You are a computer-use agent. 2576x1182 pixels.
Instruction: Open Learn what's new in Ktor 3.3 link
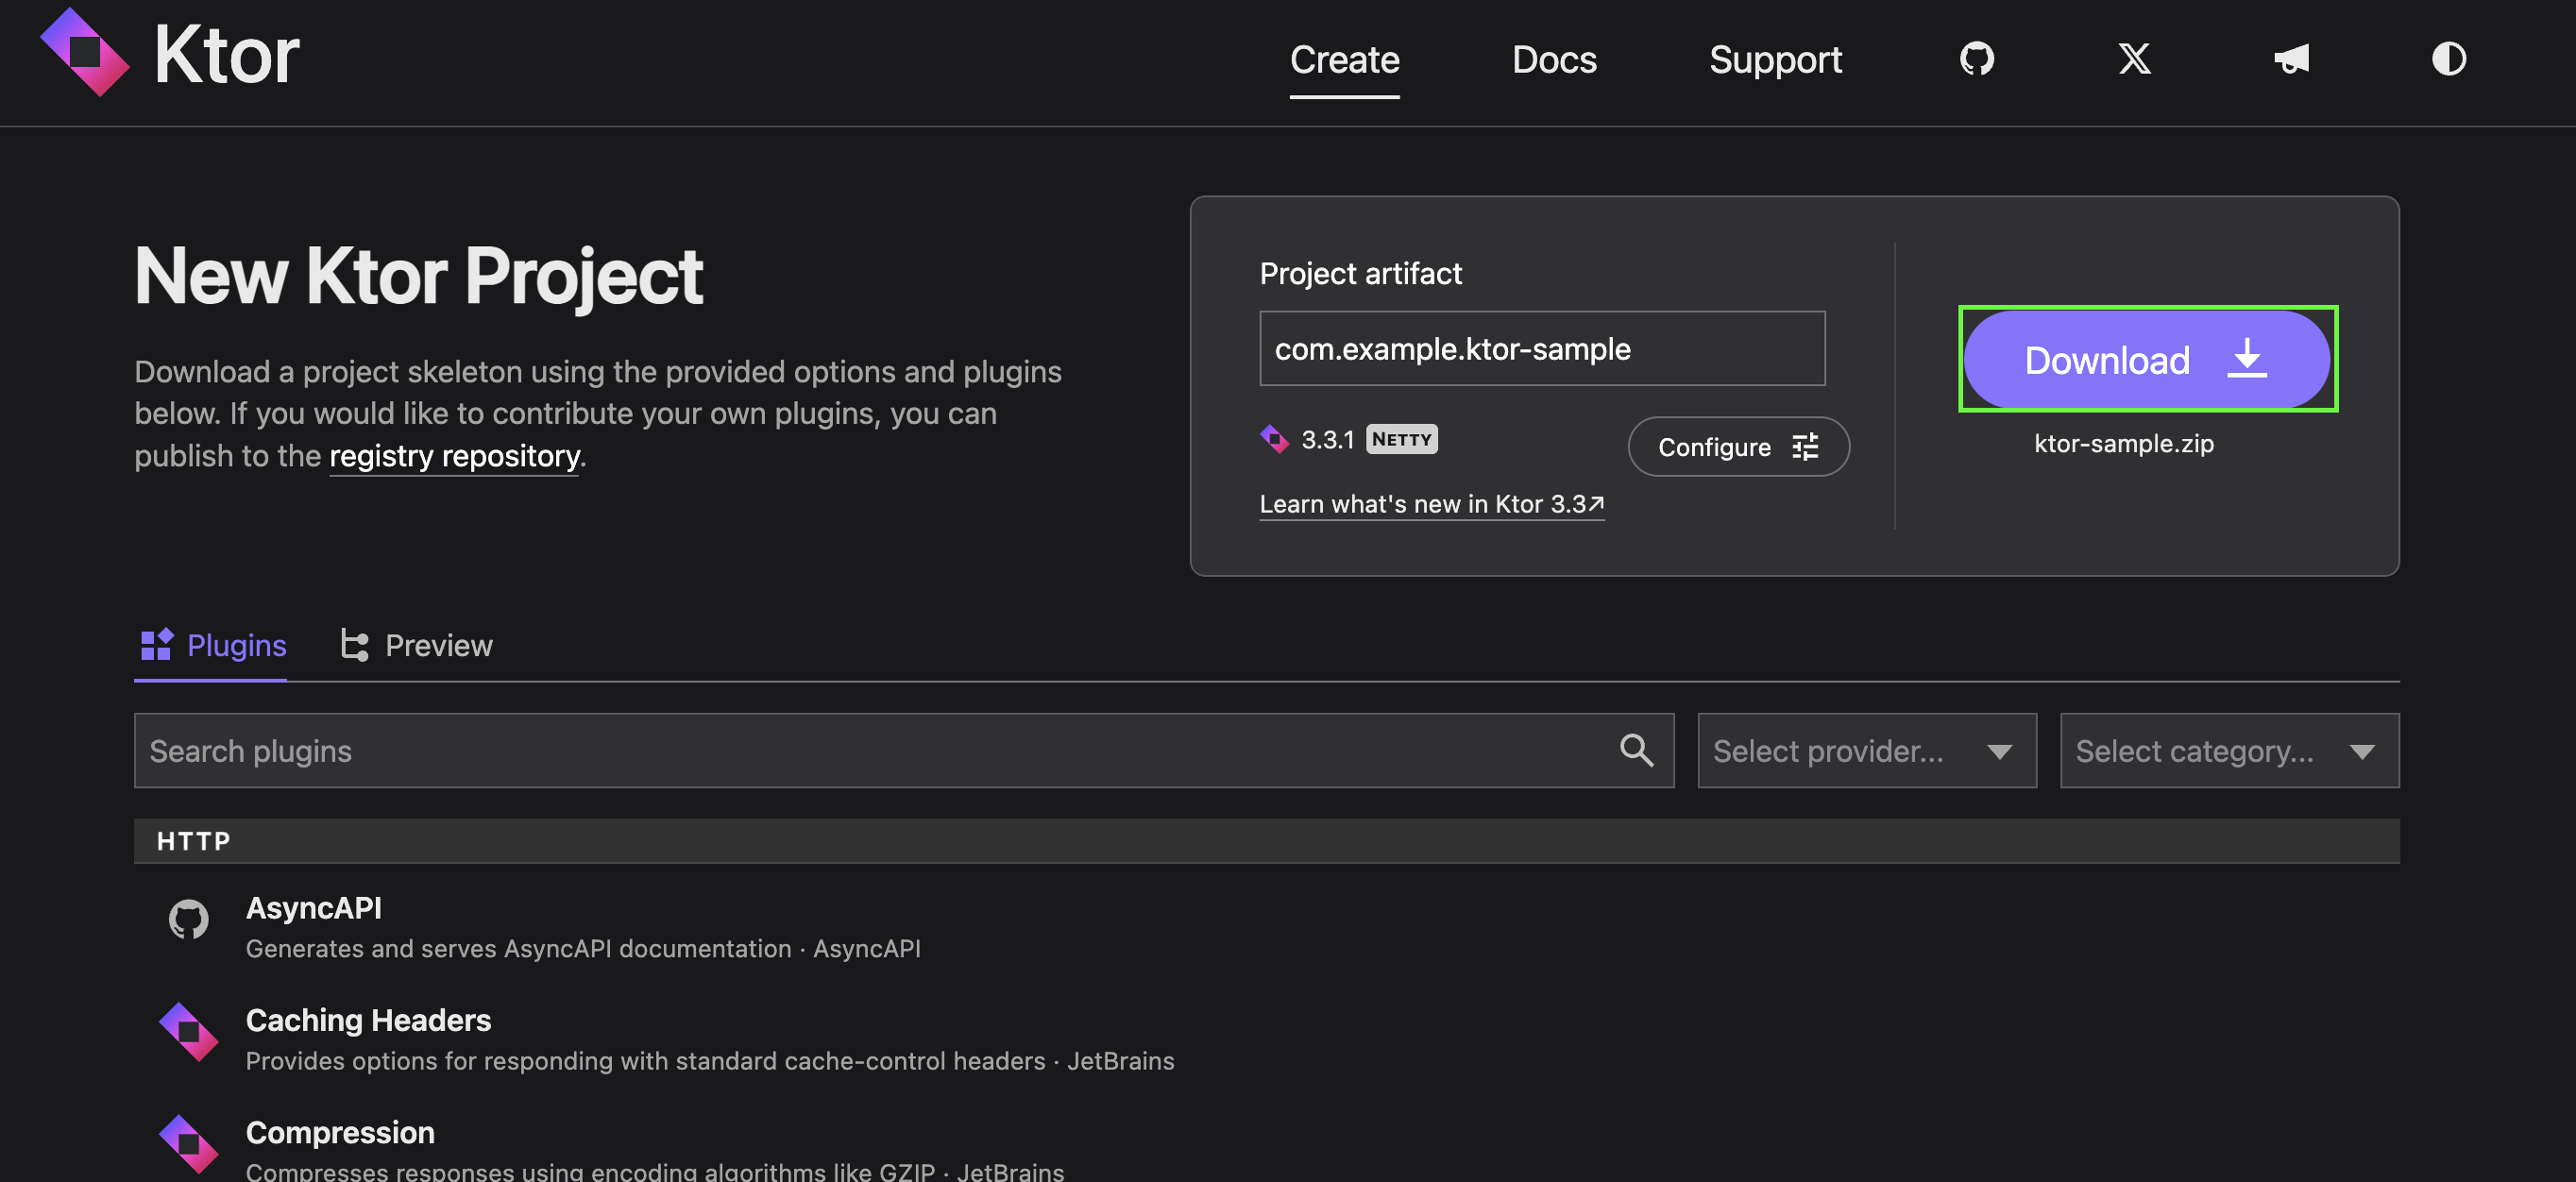click(x=1431, y=503)
